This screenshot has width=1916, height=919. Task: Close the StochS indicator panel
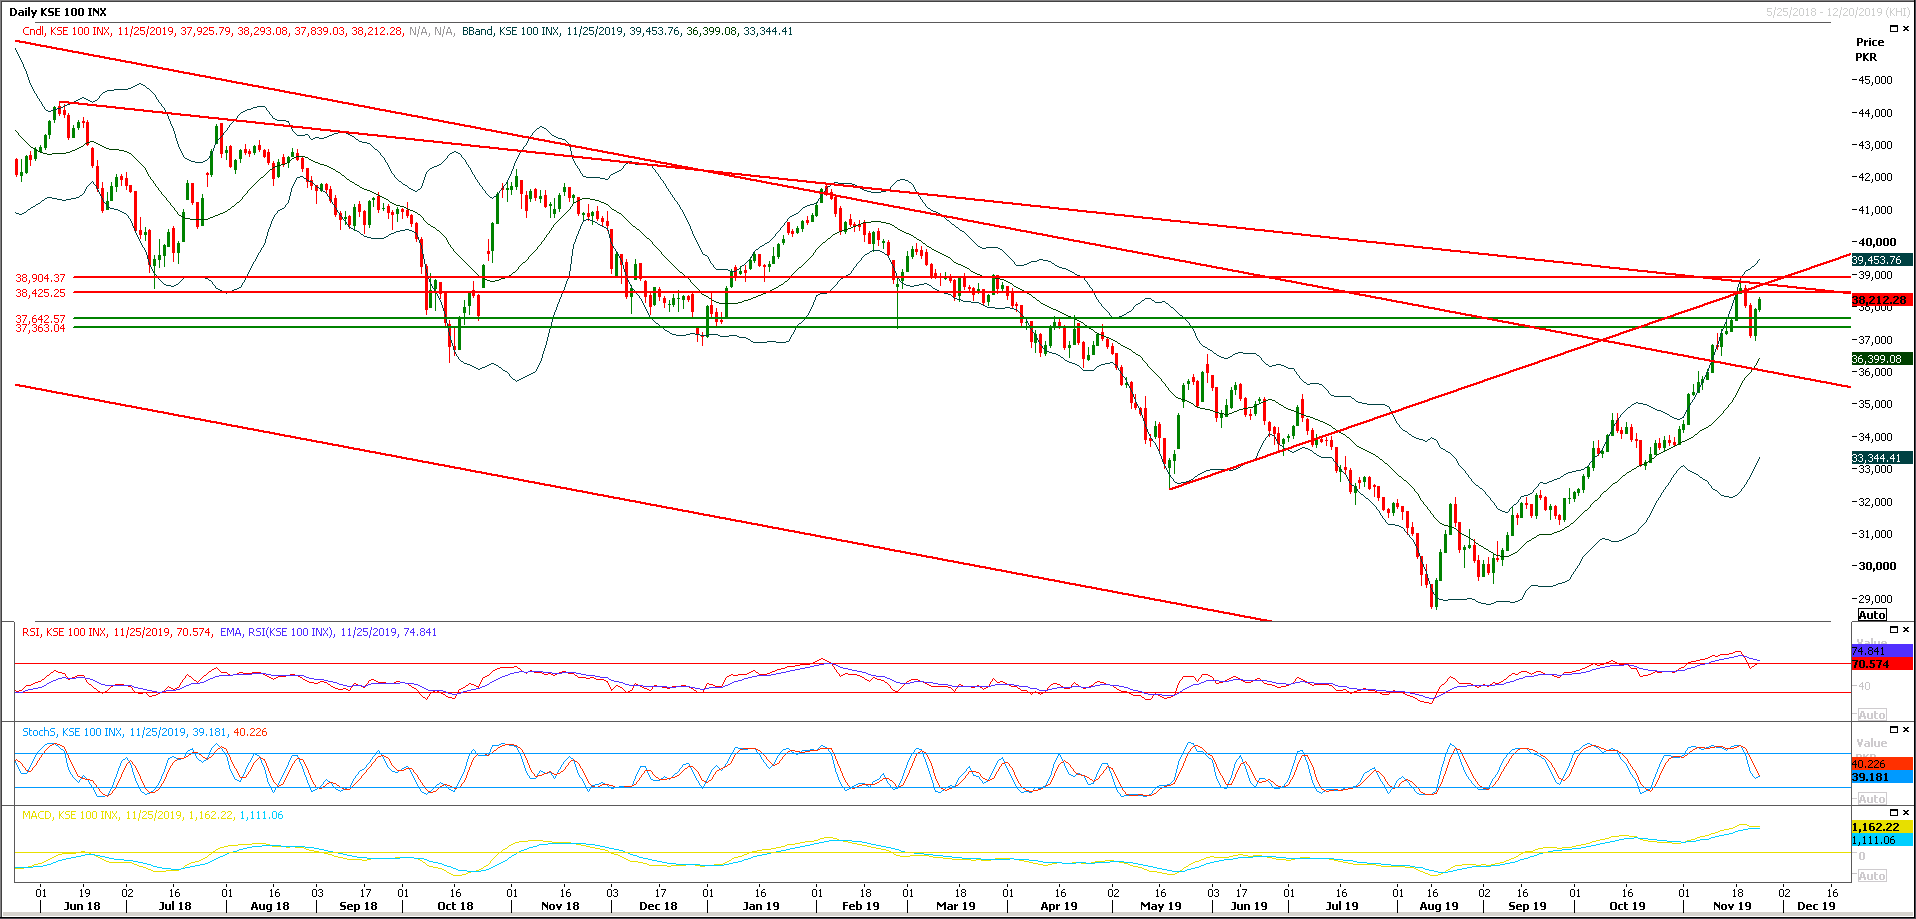[1906, 730]
